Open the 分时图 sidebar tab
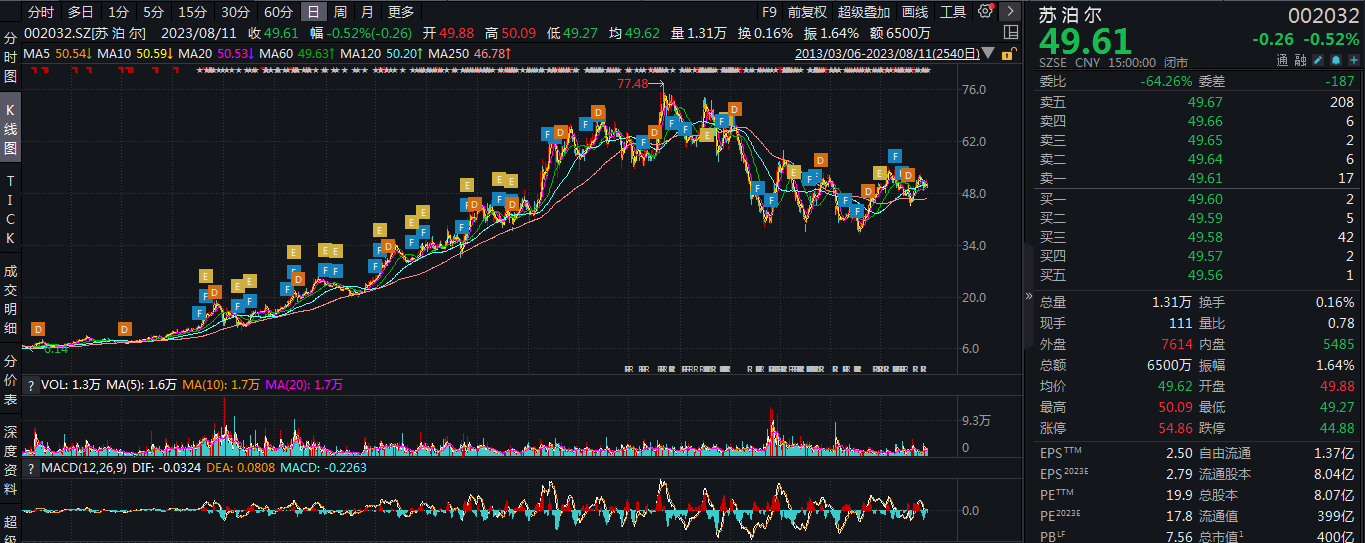 [x=10, y=56]
